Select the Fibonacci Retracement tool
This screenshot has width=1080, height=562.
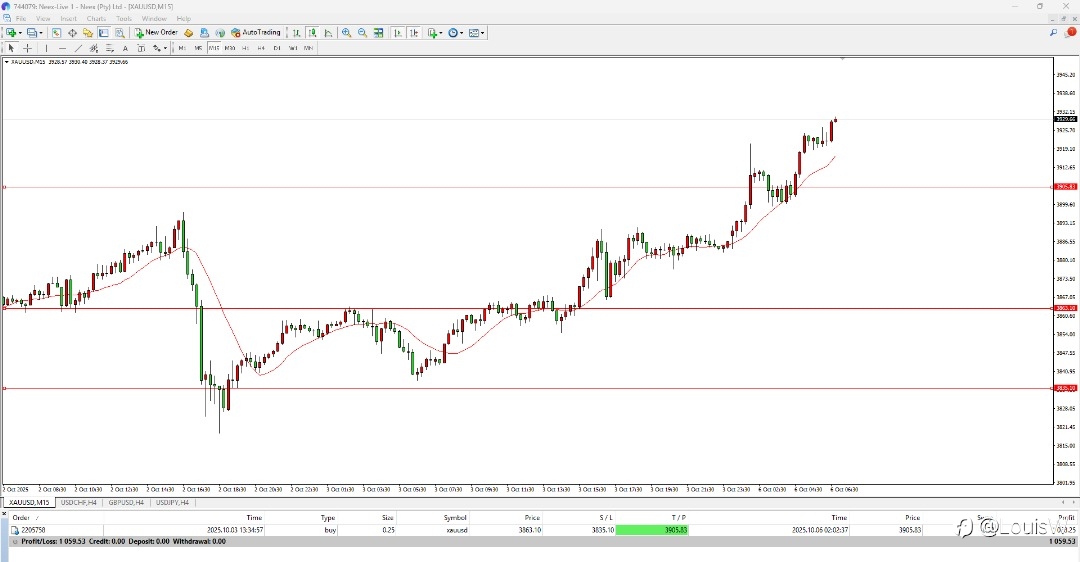coord(110,48)
